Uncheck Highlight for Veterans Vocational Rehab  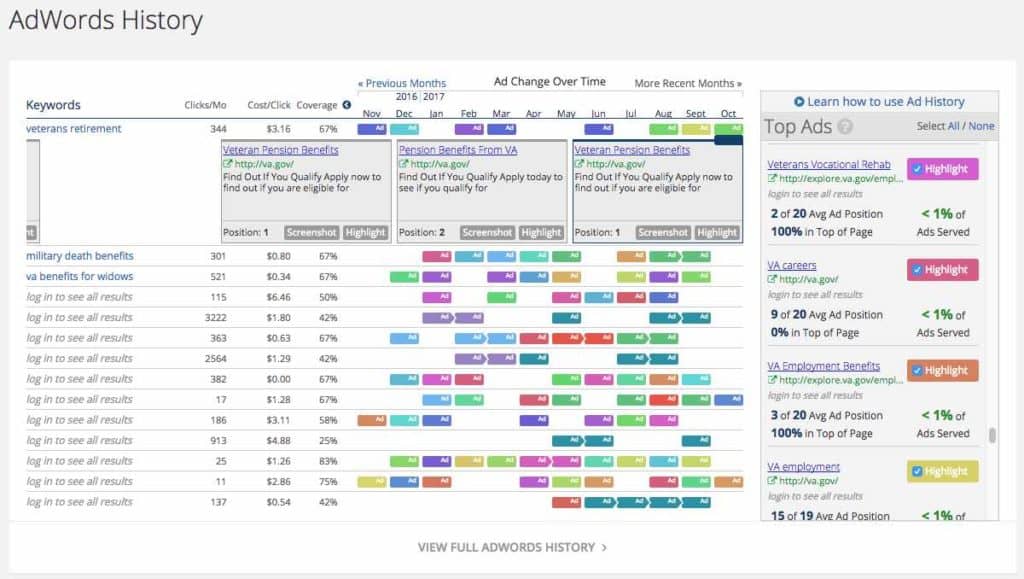tap(916, 169)
